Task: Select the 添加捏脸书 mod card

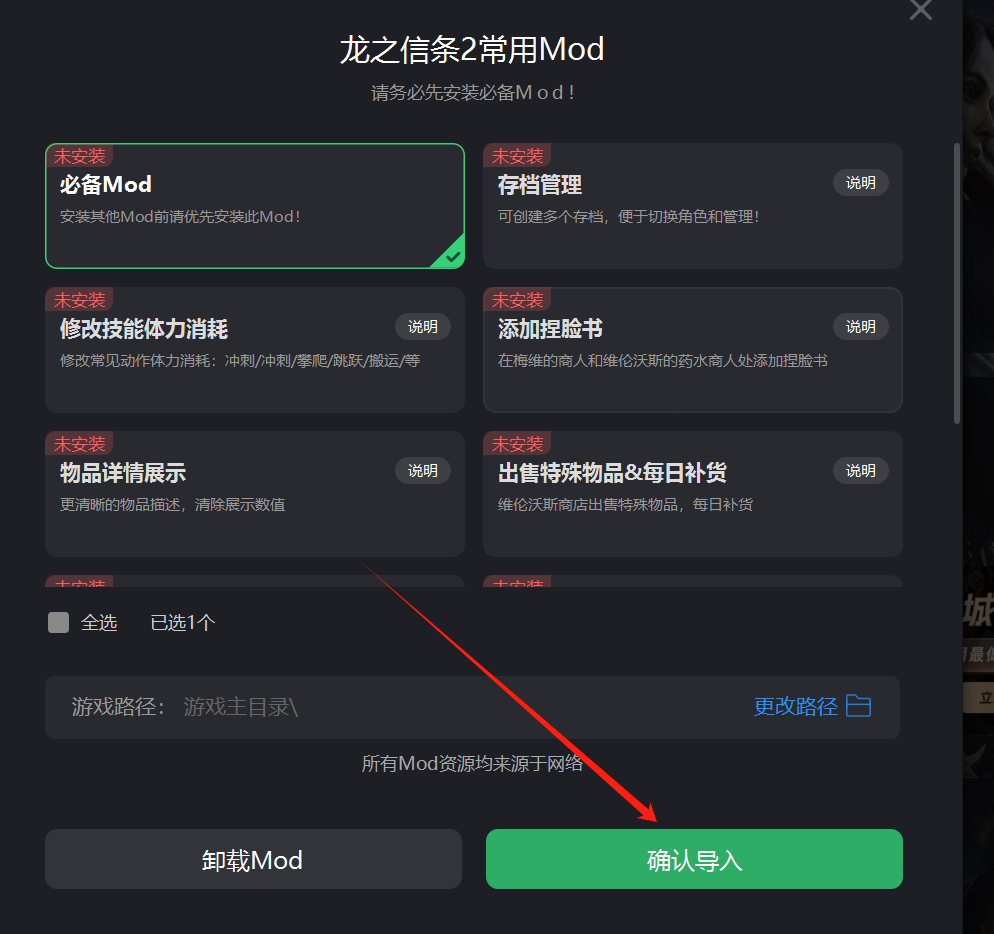Action: point(693,350)
